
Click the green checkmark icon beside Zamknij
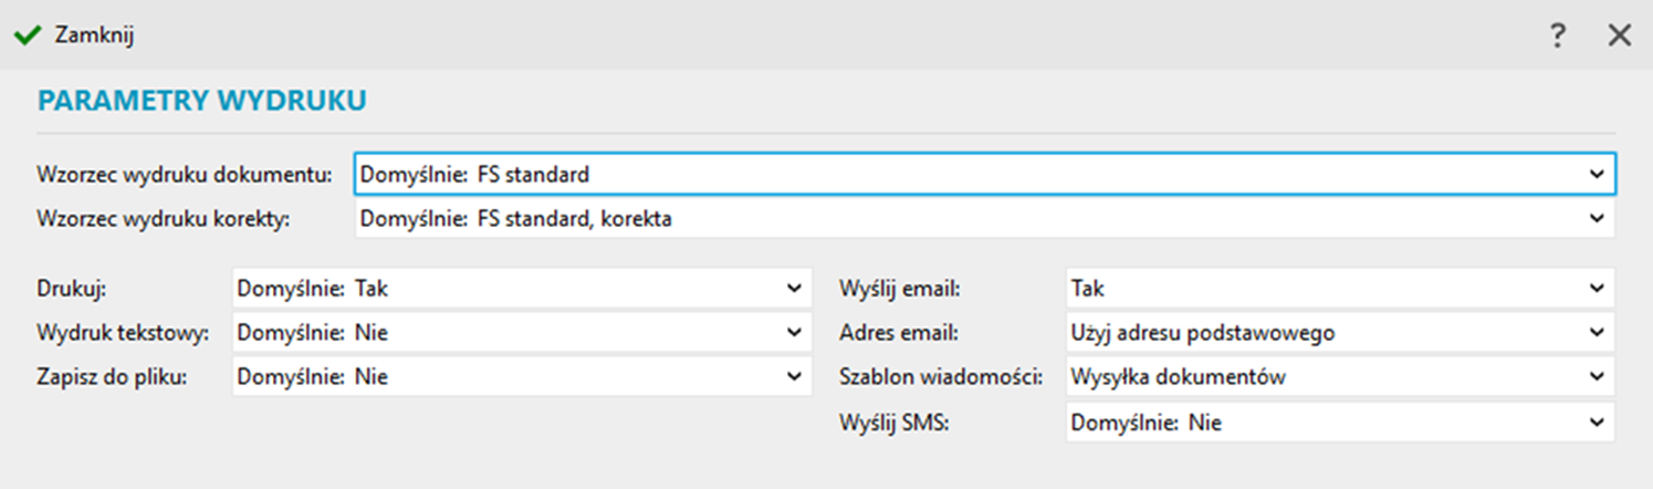[x=27, y=35]
